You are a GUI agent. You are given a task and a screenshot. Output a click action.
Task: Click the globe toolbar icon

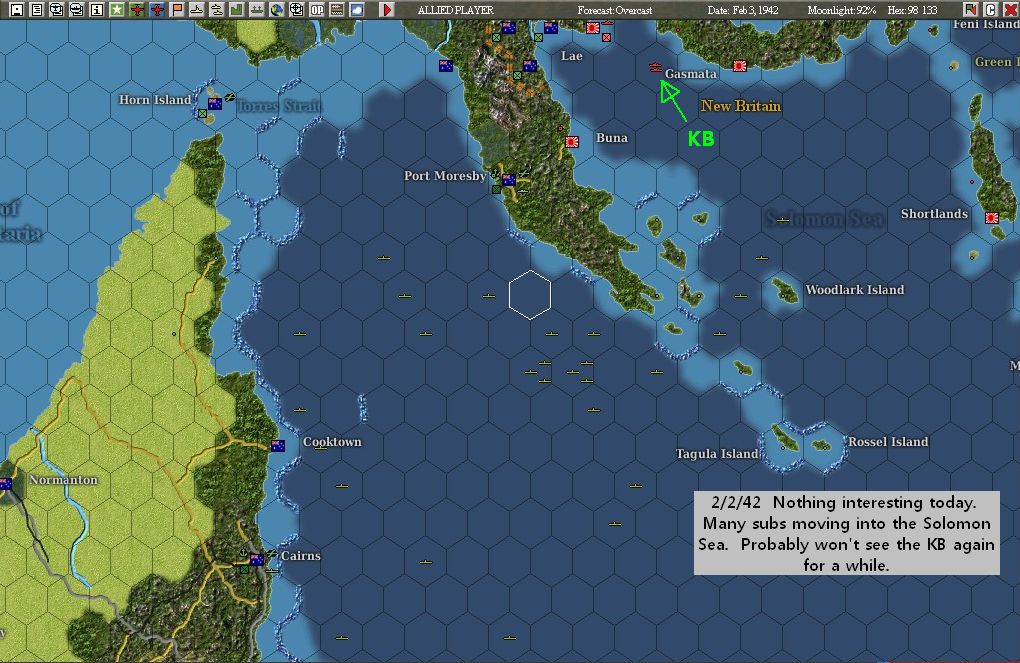pyautogui.click(x=276, y=10)
